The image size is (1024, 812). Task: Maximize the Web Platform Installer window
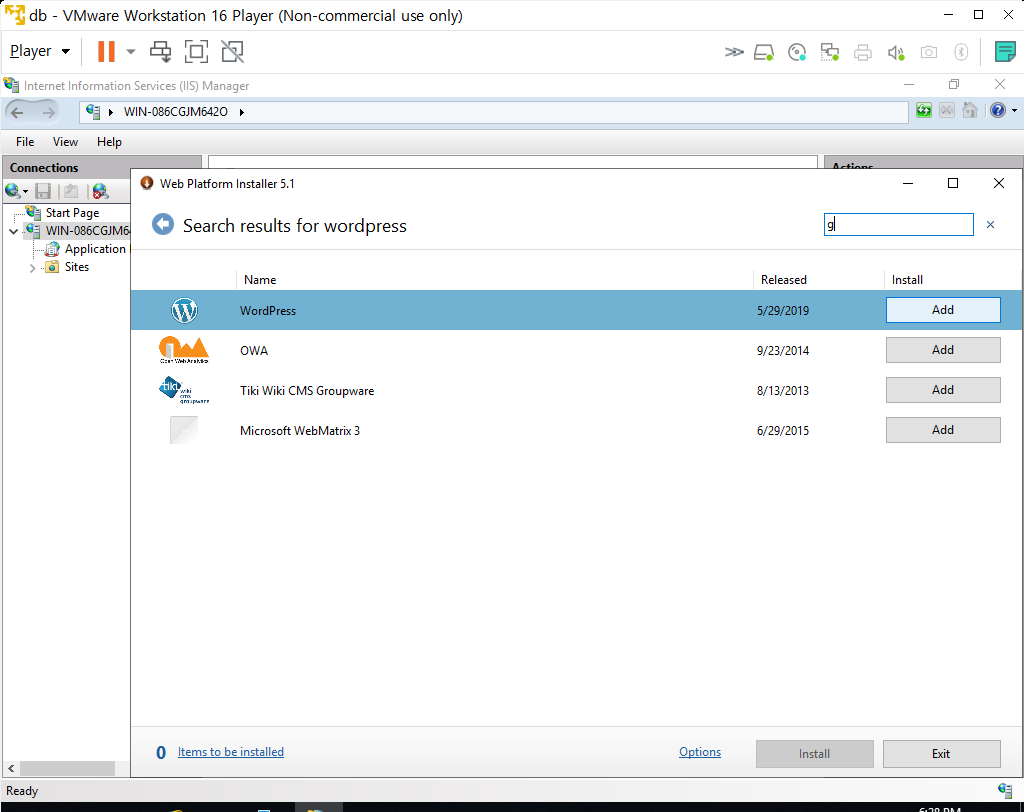pyautogui.click(x=953, y=184)
